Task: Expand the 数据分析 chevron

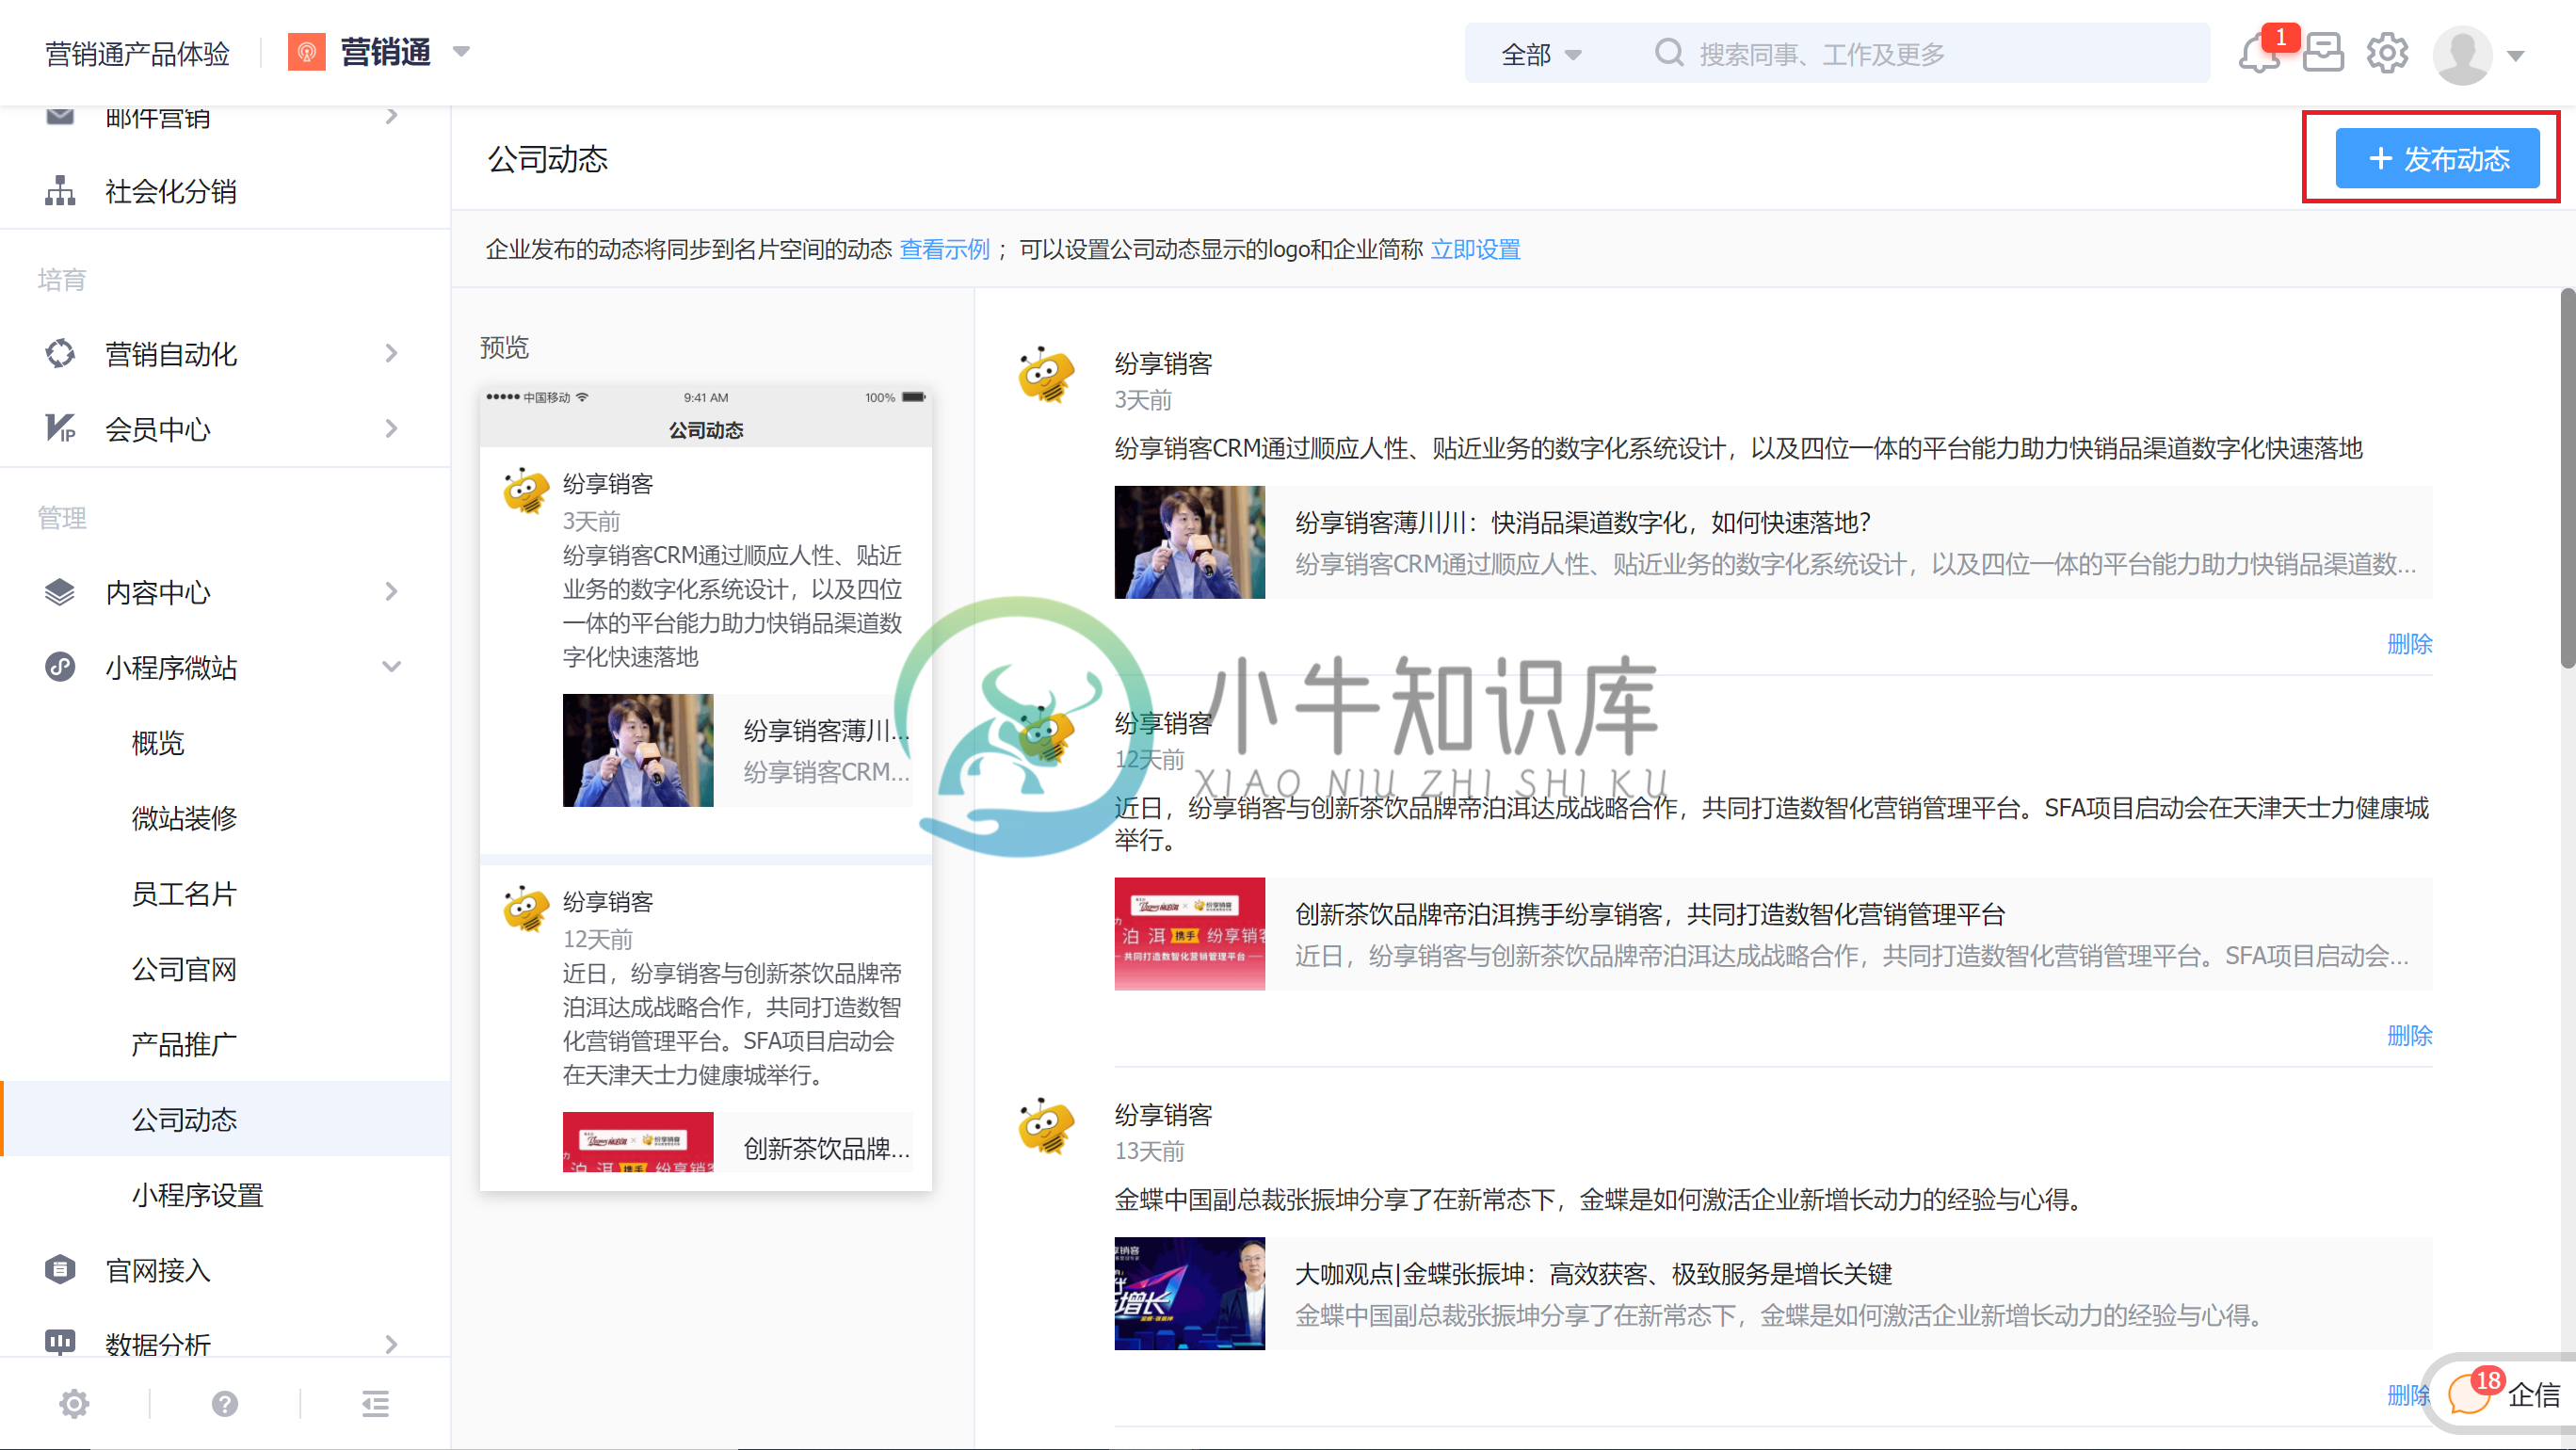Action: (x=391, y=1344)
